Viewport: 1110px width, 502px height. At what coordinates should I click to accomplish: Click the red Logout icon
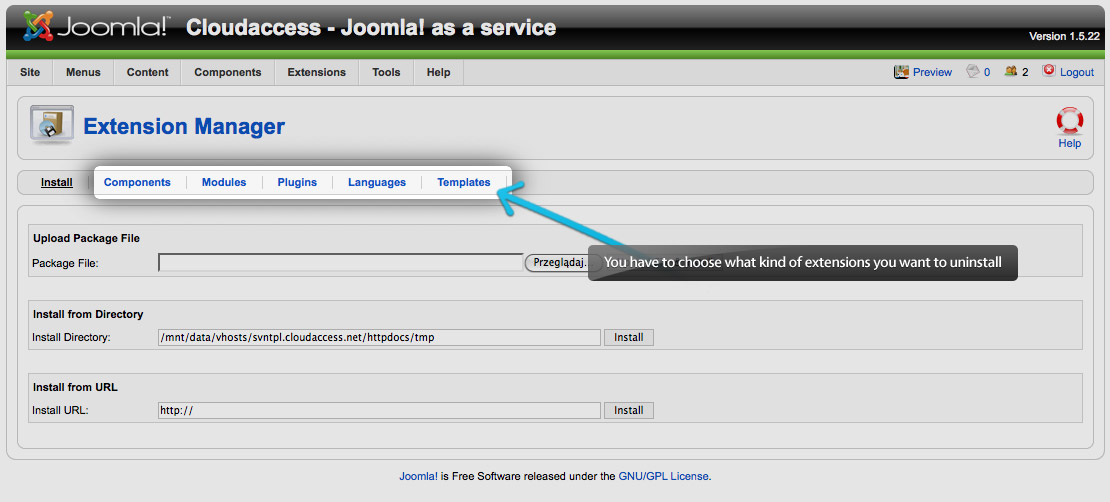(1048, 71)
